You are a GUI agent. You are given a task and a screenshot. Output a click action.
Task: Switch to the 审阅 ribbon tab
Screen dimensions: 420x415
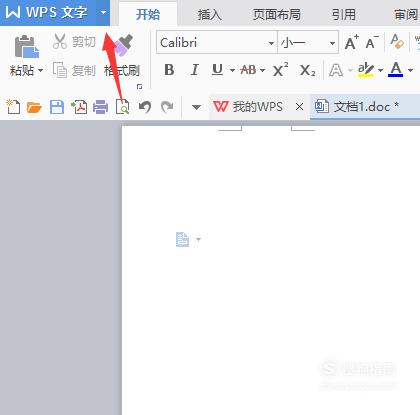click(406, 14)
